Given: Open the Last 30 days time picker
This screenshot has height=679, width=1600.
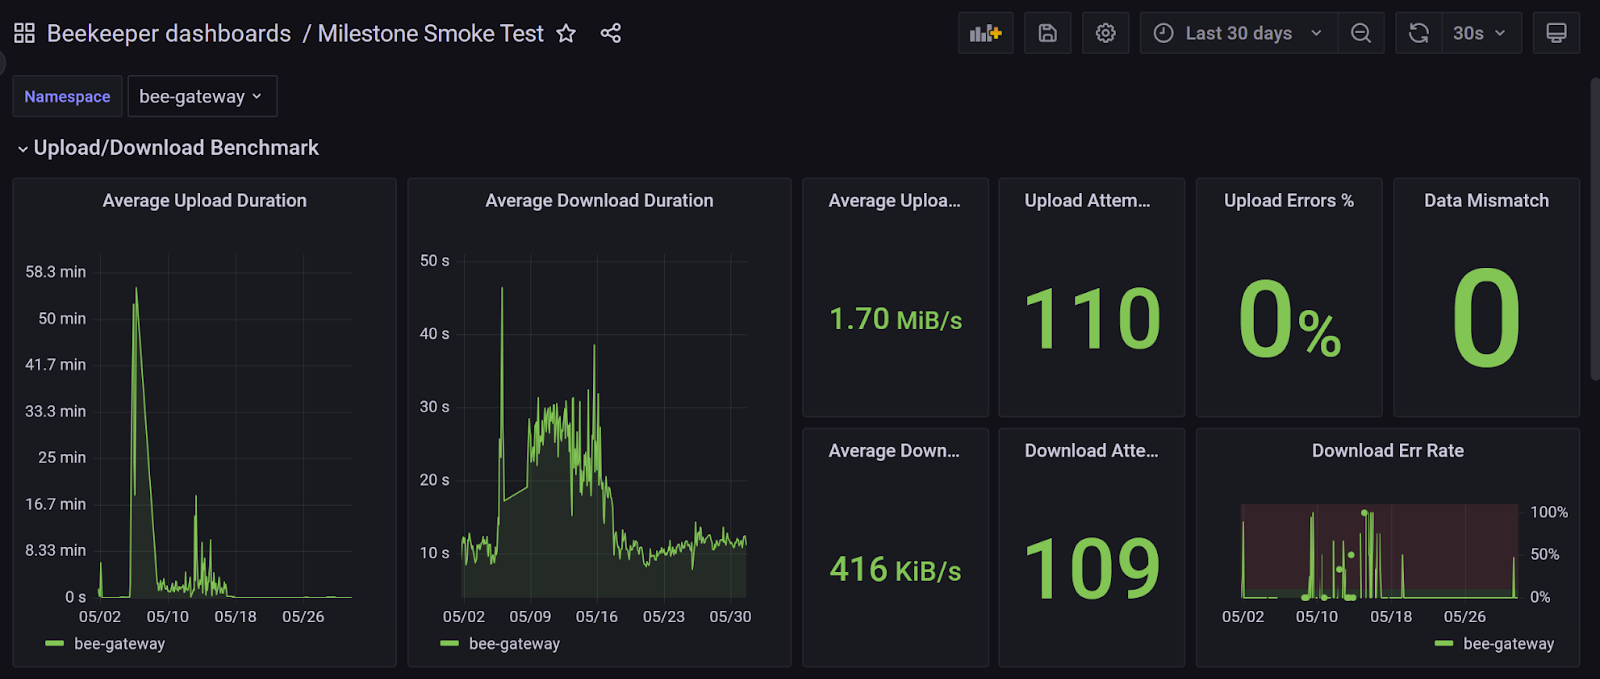Looking at the screenshot, I should point(1238,33).
